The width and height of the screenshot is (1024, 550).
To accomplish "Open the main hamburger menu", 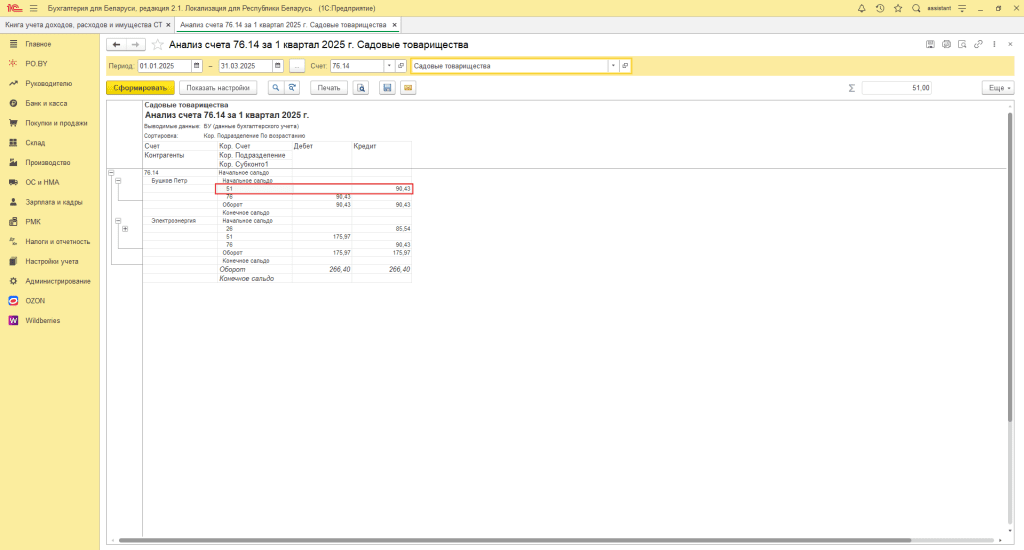I will (33, 8).
